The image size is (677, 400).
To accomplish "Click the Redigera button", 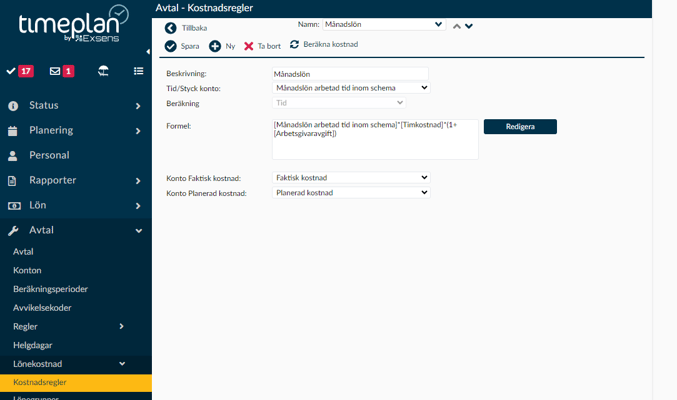I will pyautogui.click(x=520, y=127).
